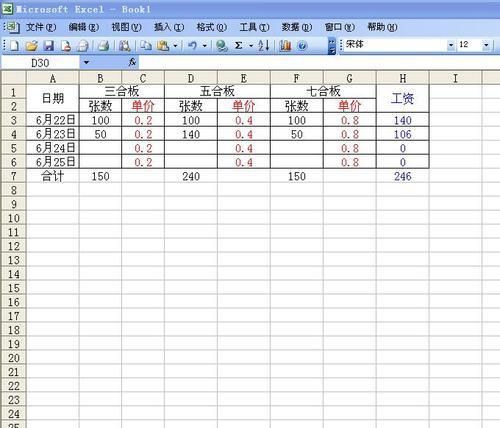Click the binoculars research icon

tap(125, 45)
